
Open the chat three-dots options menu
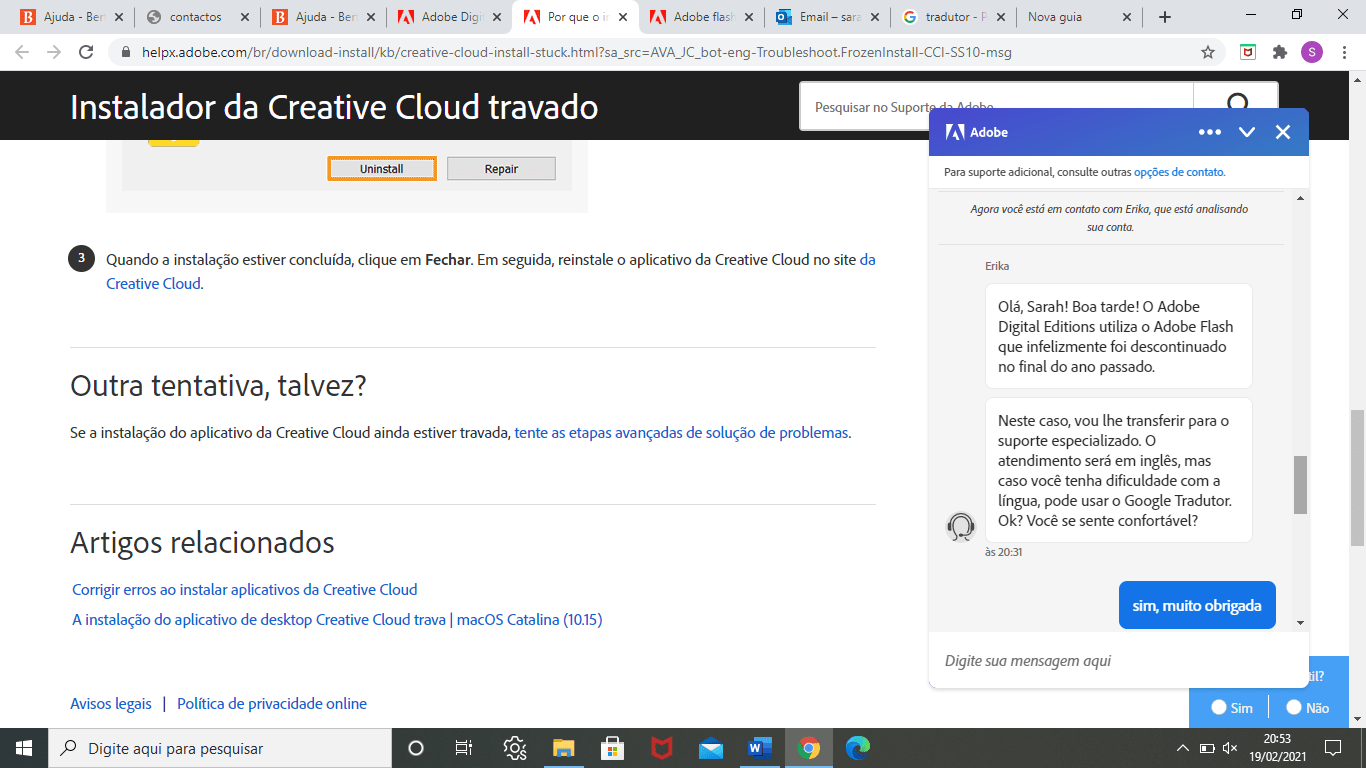click(1210, 132)
